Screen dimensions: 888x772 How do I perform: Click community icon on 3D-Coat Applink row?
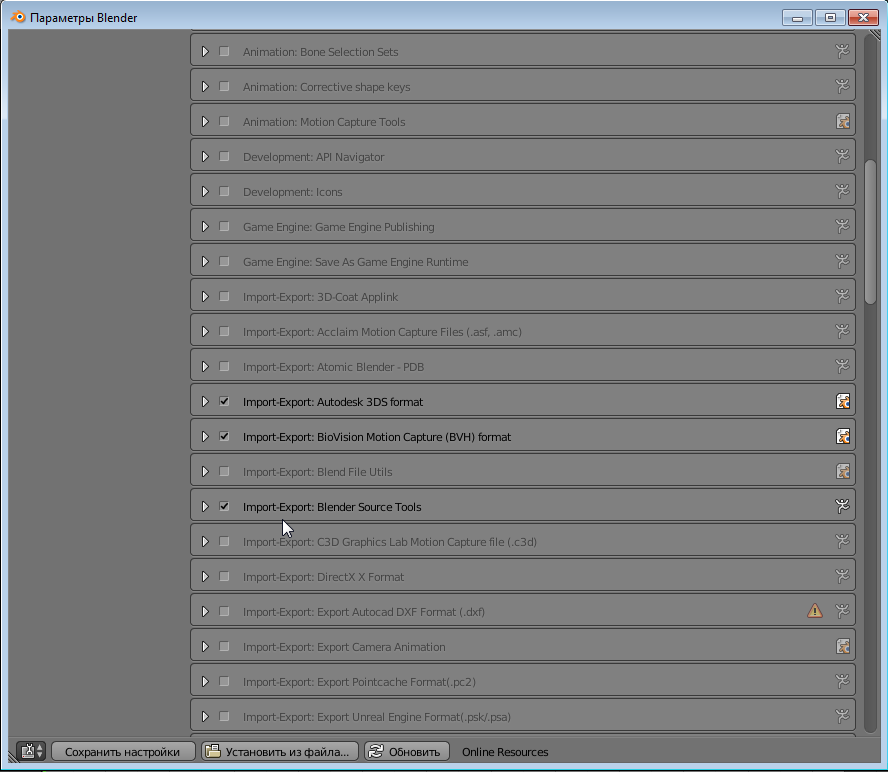842,296
